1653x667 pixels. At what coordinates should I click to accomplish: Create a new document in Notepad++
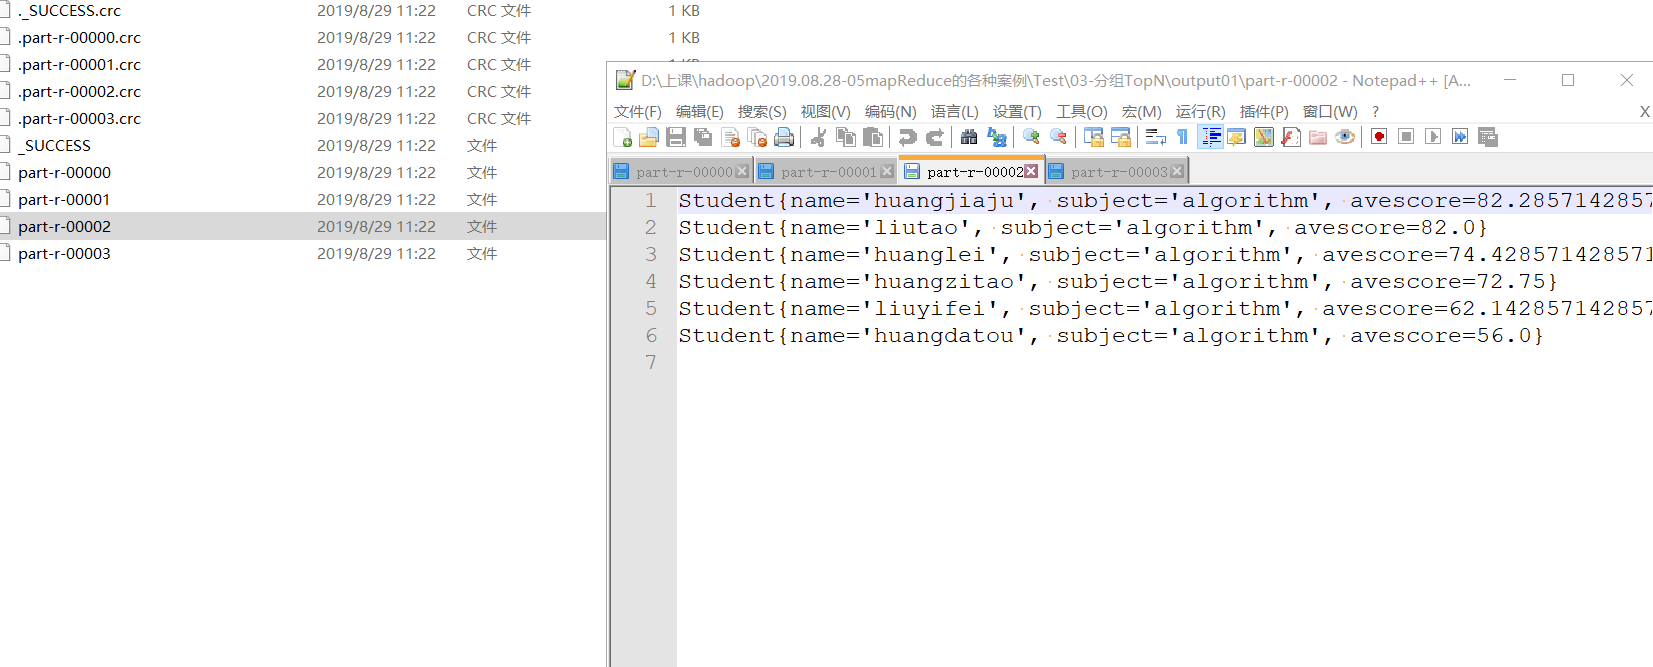point(622,137)
